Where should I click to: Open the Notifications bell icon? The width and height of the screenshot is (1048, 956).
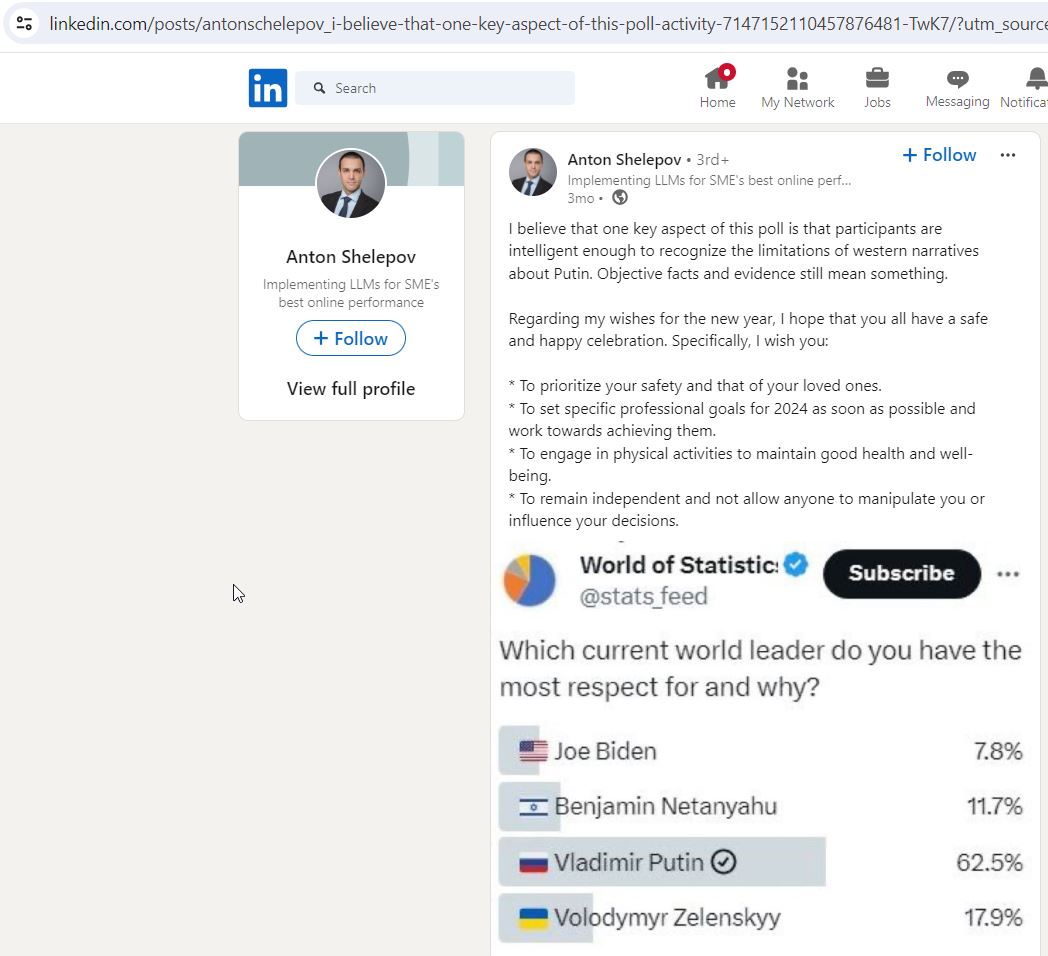[1037, 78]
